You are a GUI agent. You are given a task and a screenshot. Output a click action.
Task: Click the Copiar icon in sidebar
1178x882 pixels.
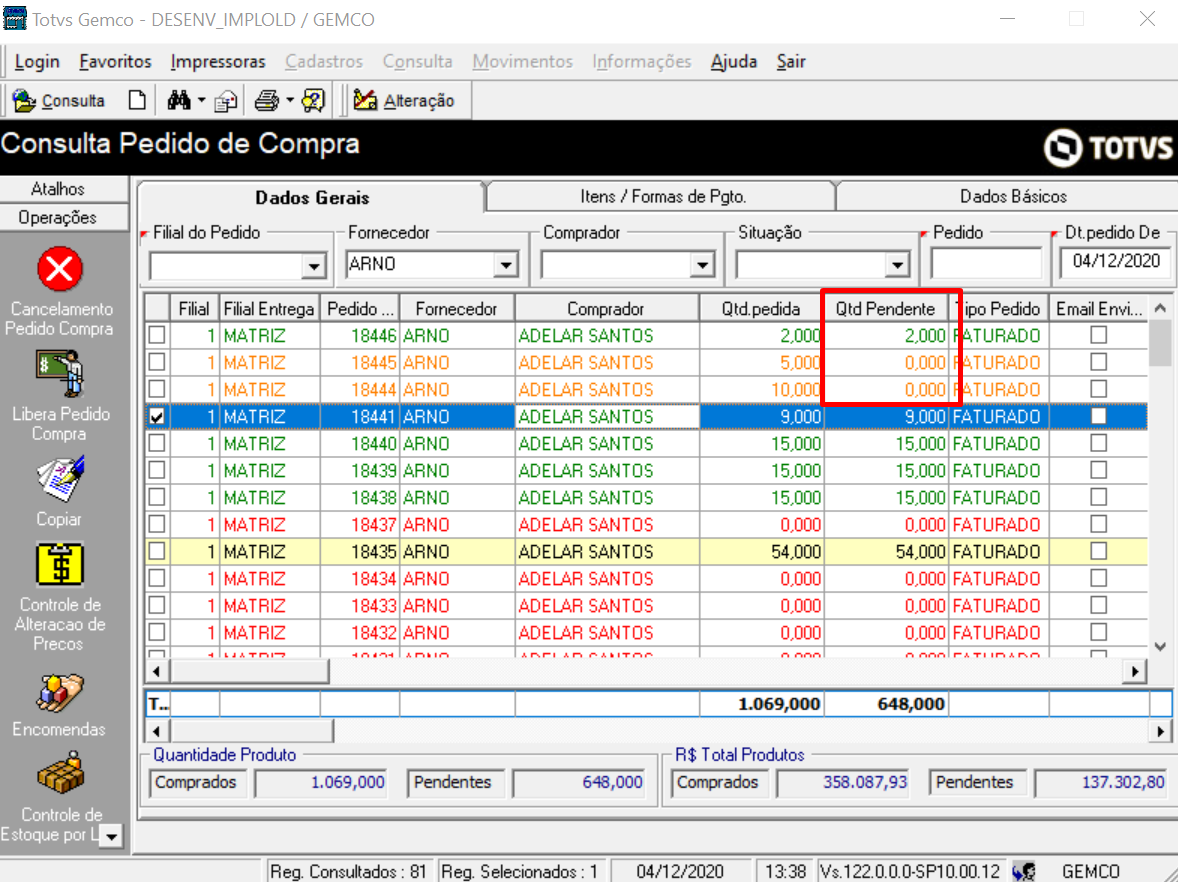click(59, 479)
